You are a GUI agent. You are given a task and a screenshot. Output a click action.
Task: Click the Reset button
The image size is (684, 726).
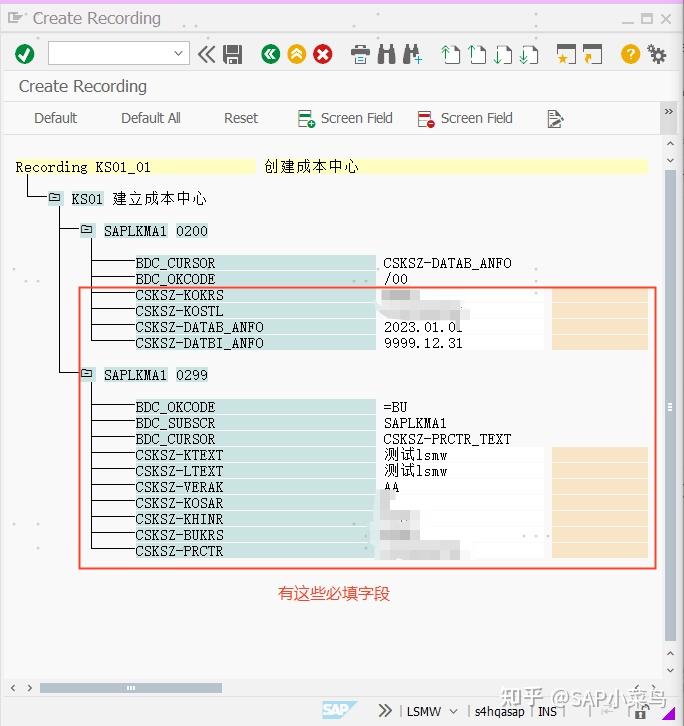pyautogui.click(x=241, y=118)
